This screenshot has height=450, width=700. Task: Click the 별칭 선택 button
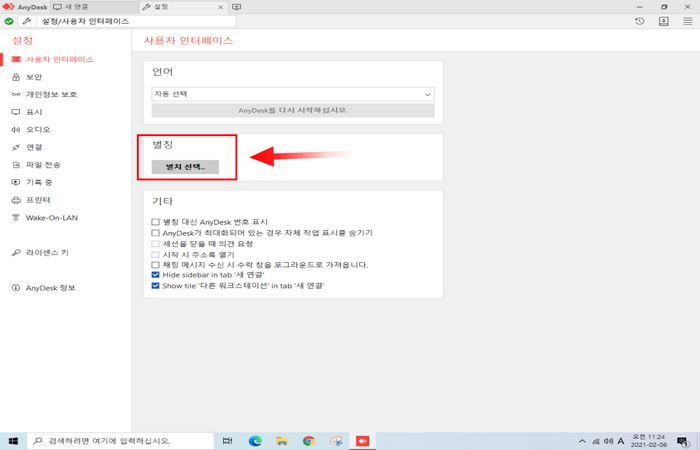tap(185, 167)
